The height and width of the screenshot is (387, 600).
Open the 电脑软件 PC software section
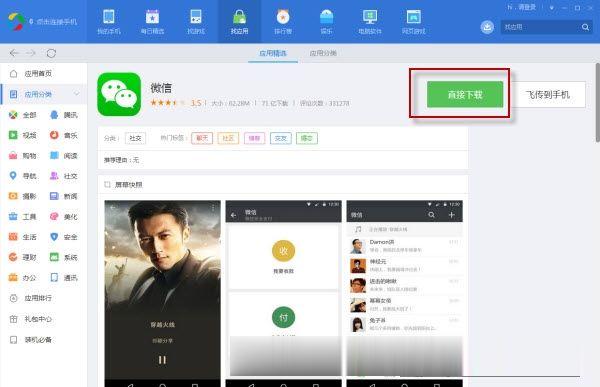(x=370, y=22)
